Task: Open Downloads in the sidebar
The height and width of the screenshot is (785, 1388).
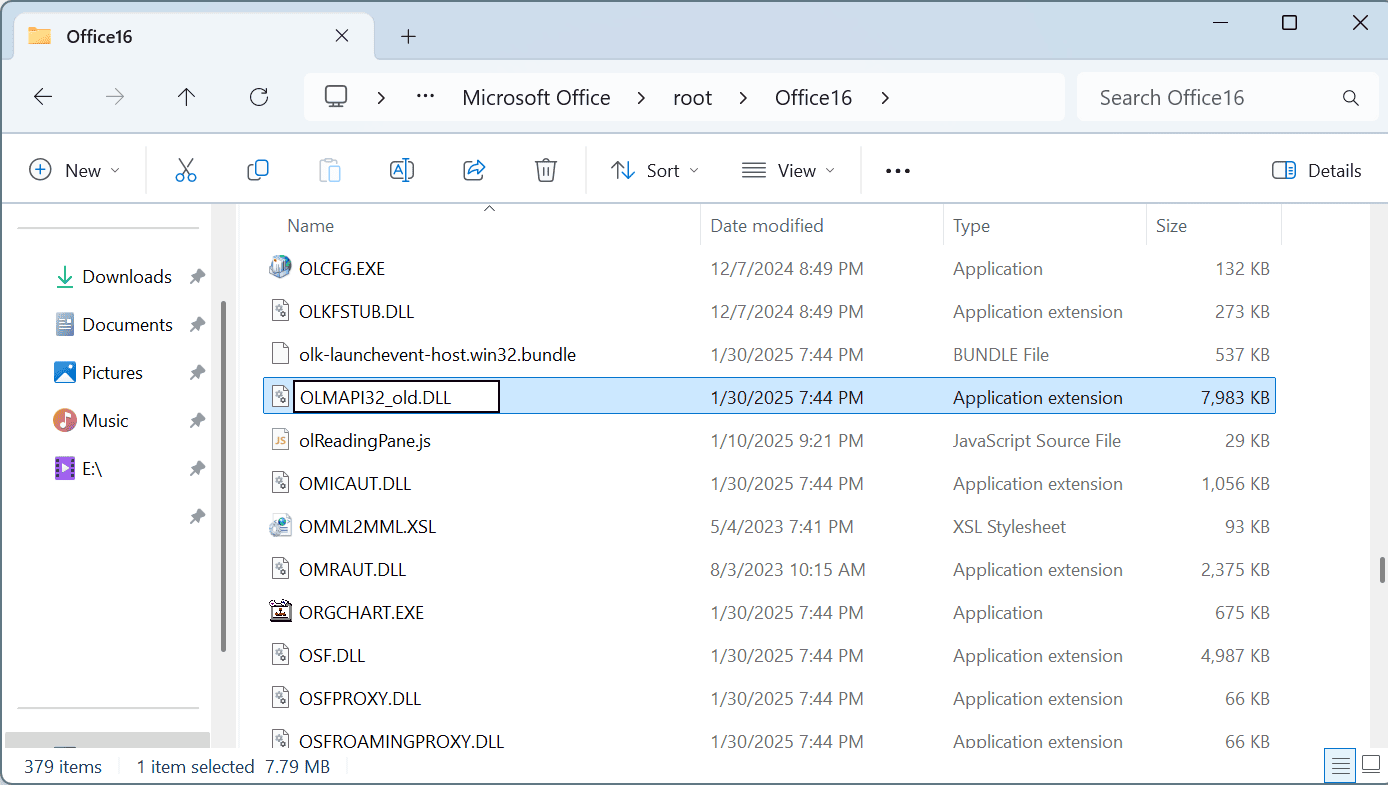Action: tap(127, 277)
